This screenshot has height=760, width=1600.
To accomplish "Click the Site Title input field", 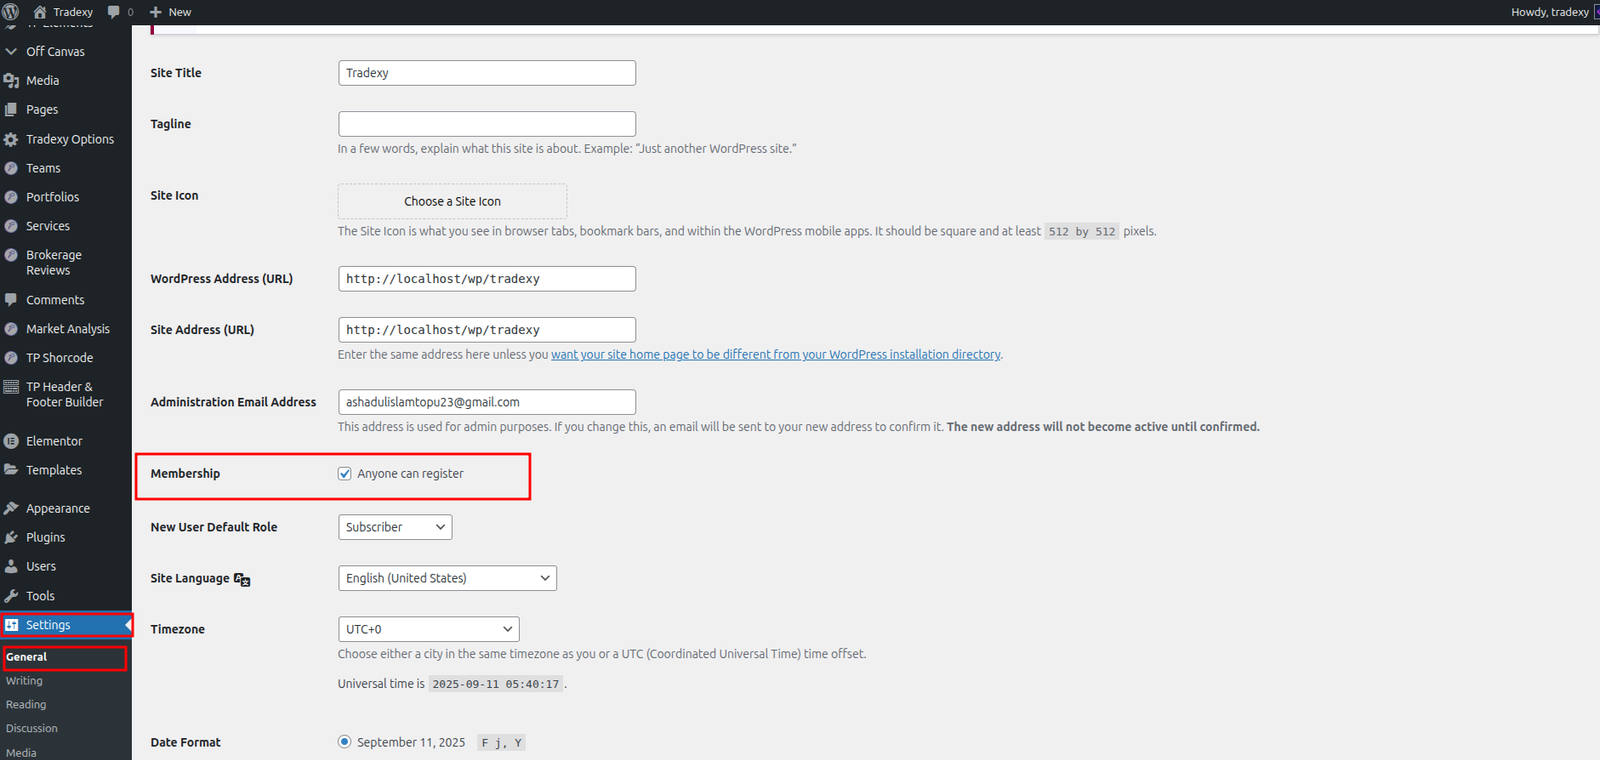I will [487, 73].
